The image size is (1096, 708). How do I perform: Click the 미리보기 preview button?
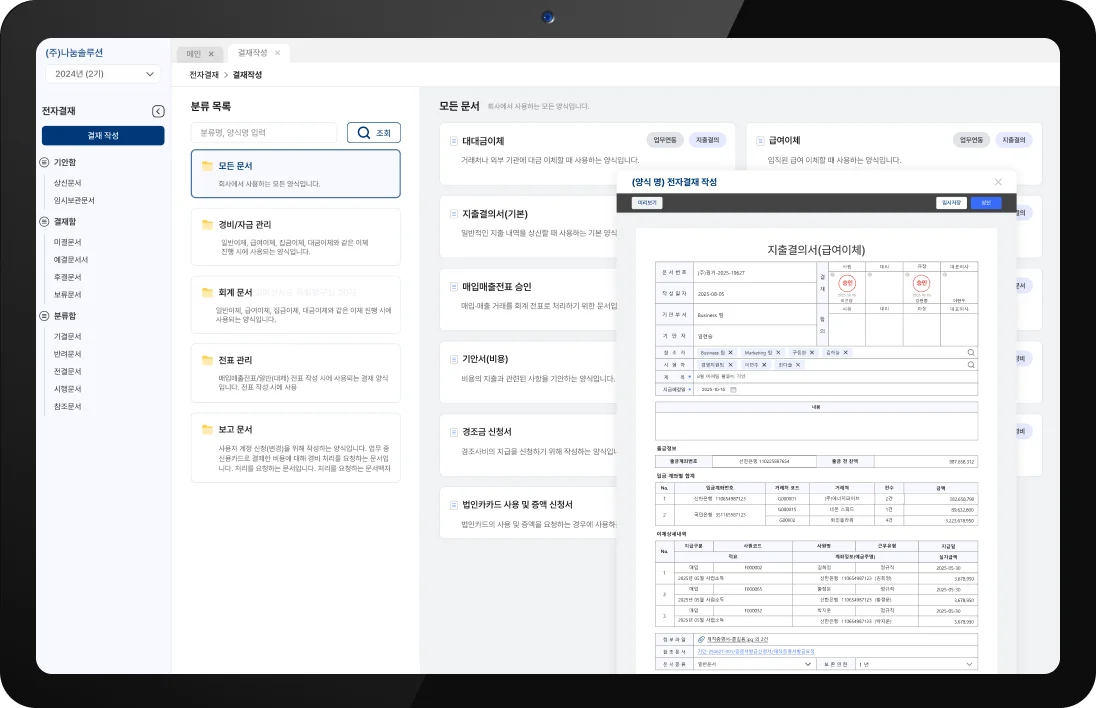point(647,203)
